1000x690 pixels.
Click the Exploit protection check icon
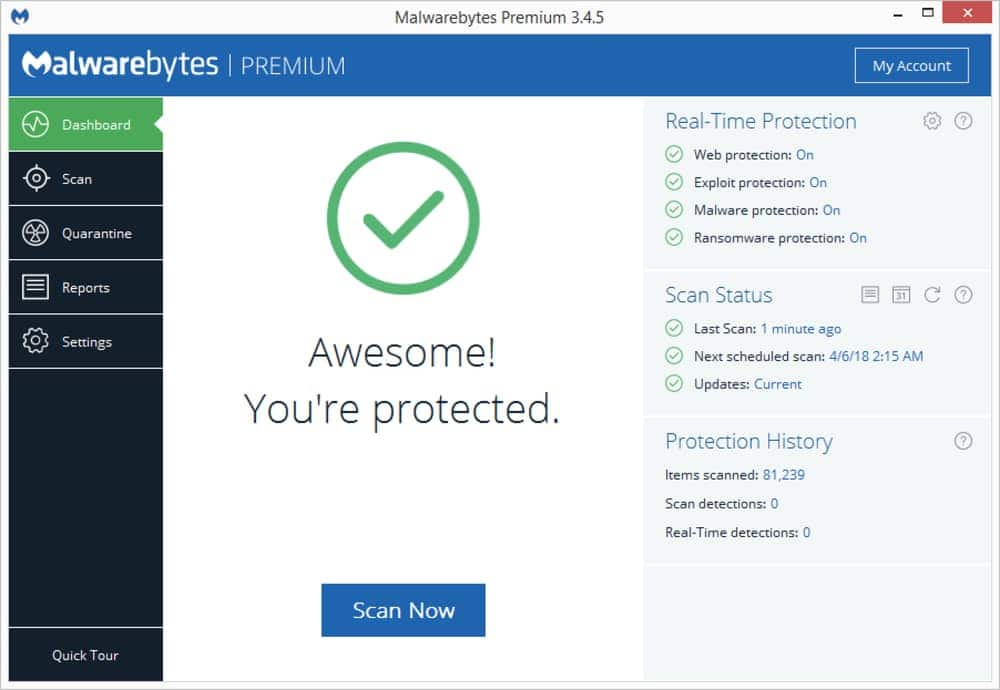point(674,182)
